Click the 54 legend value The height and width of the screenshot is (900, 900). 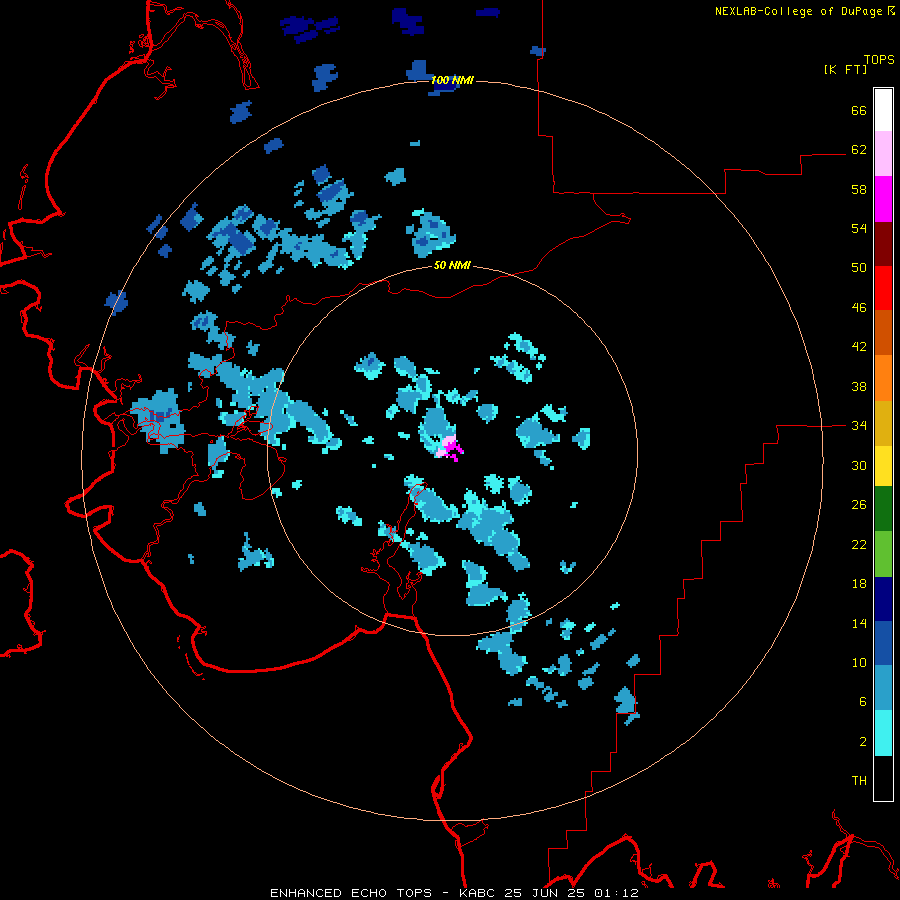[859, 228]
